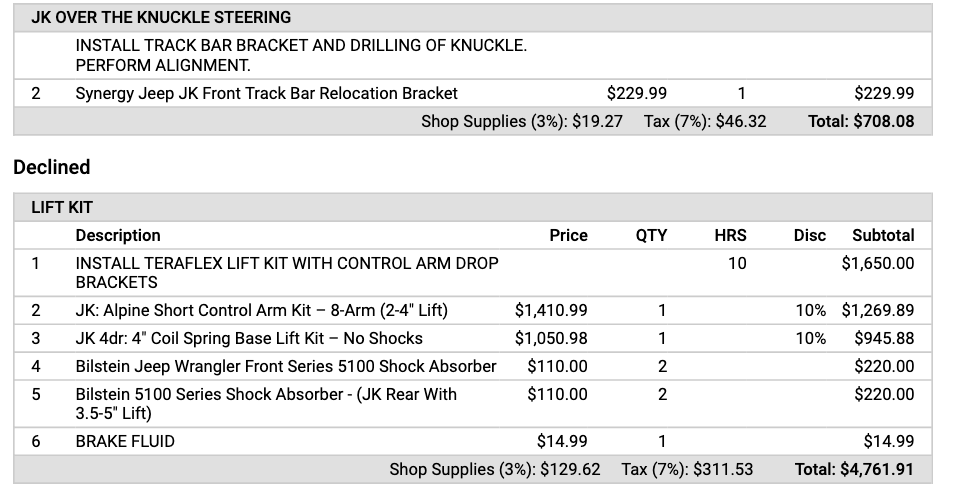Image resolution: width=957 pixels, height=489 pixels.
Task: Click the Declined section heading
Action: (x=52, y=167)
